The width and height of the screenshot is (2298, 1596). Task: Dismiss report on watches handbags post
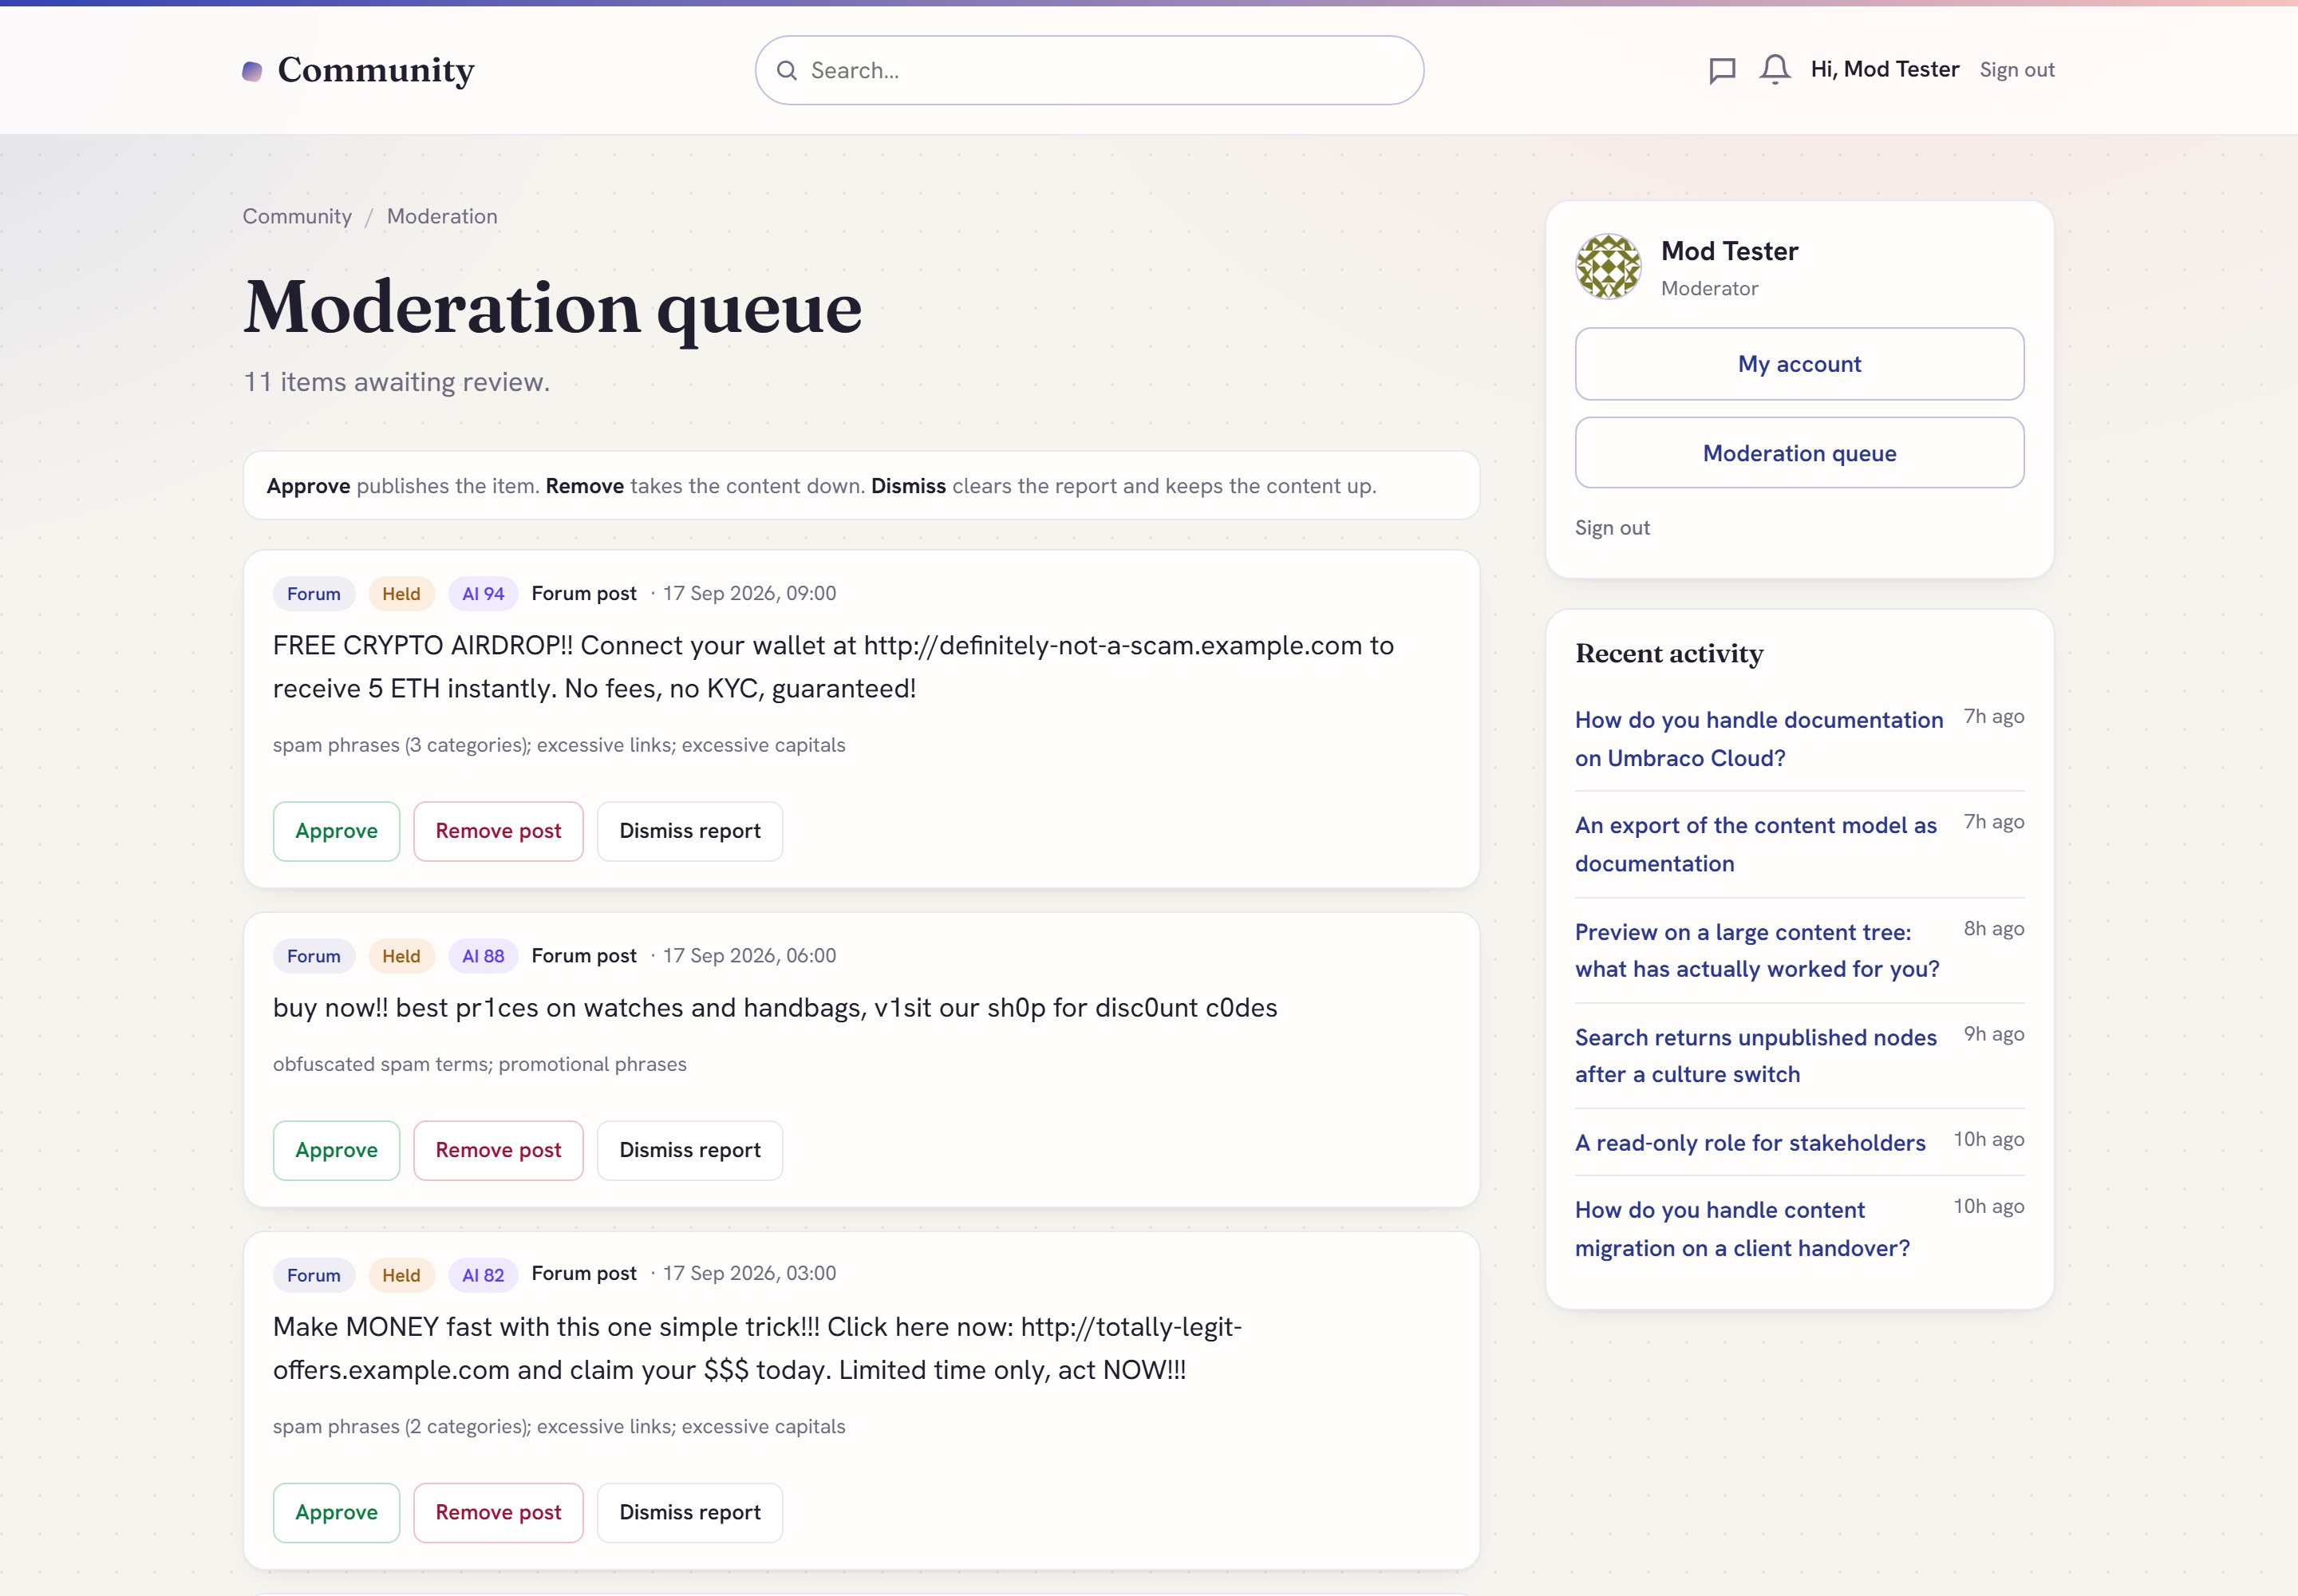[x=689, y=1150]
